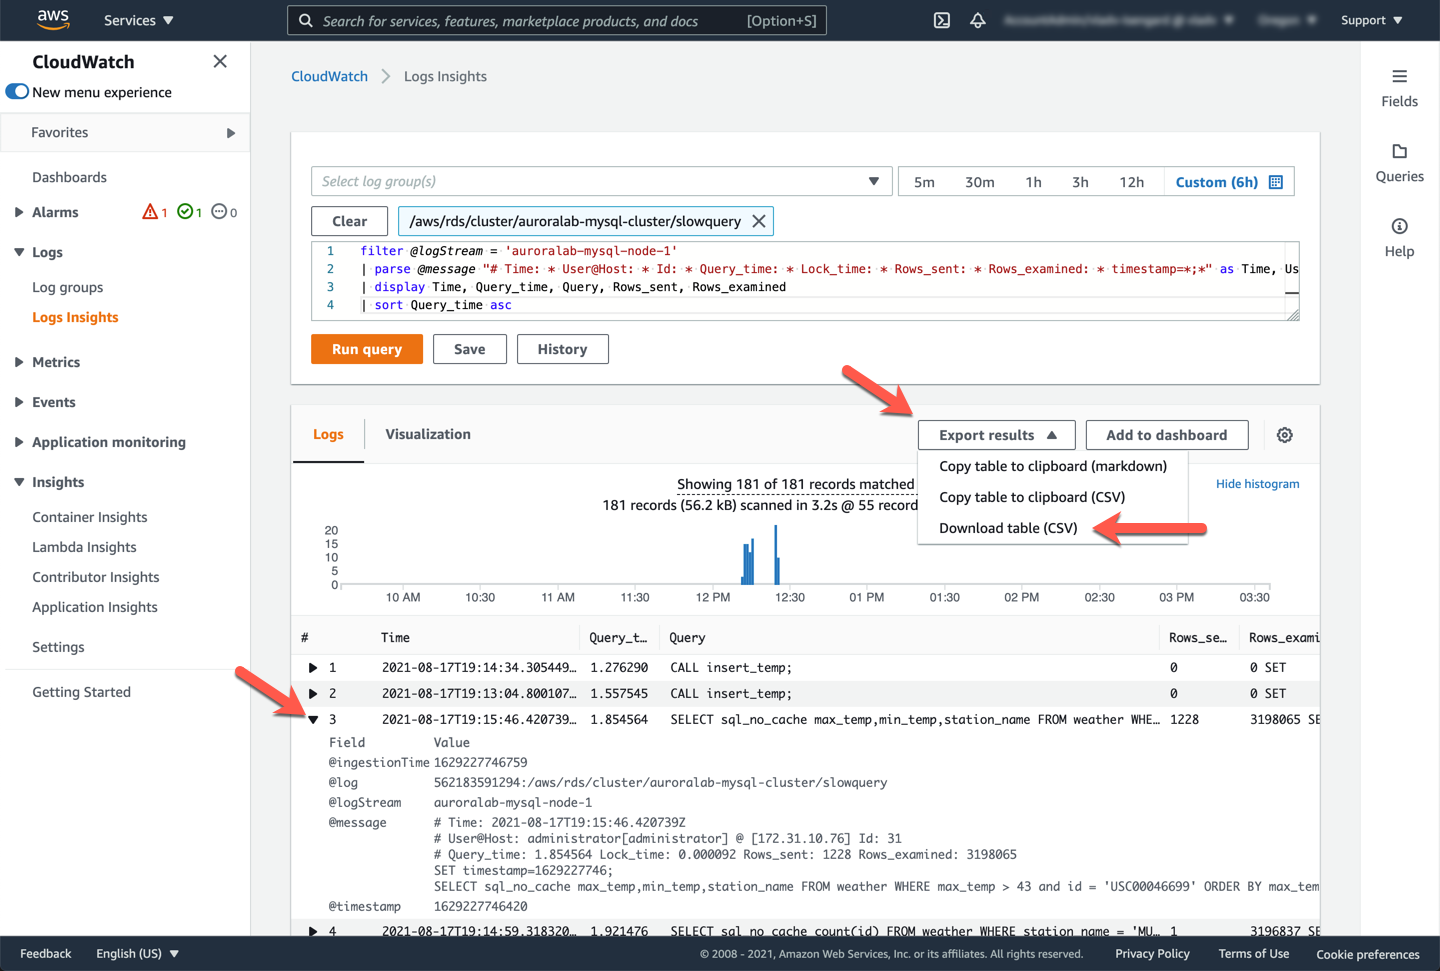The height and width of the screenshot is (971, 1440).
Task: Open custom time range calendar icon
Action: coord(1276,182)
